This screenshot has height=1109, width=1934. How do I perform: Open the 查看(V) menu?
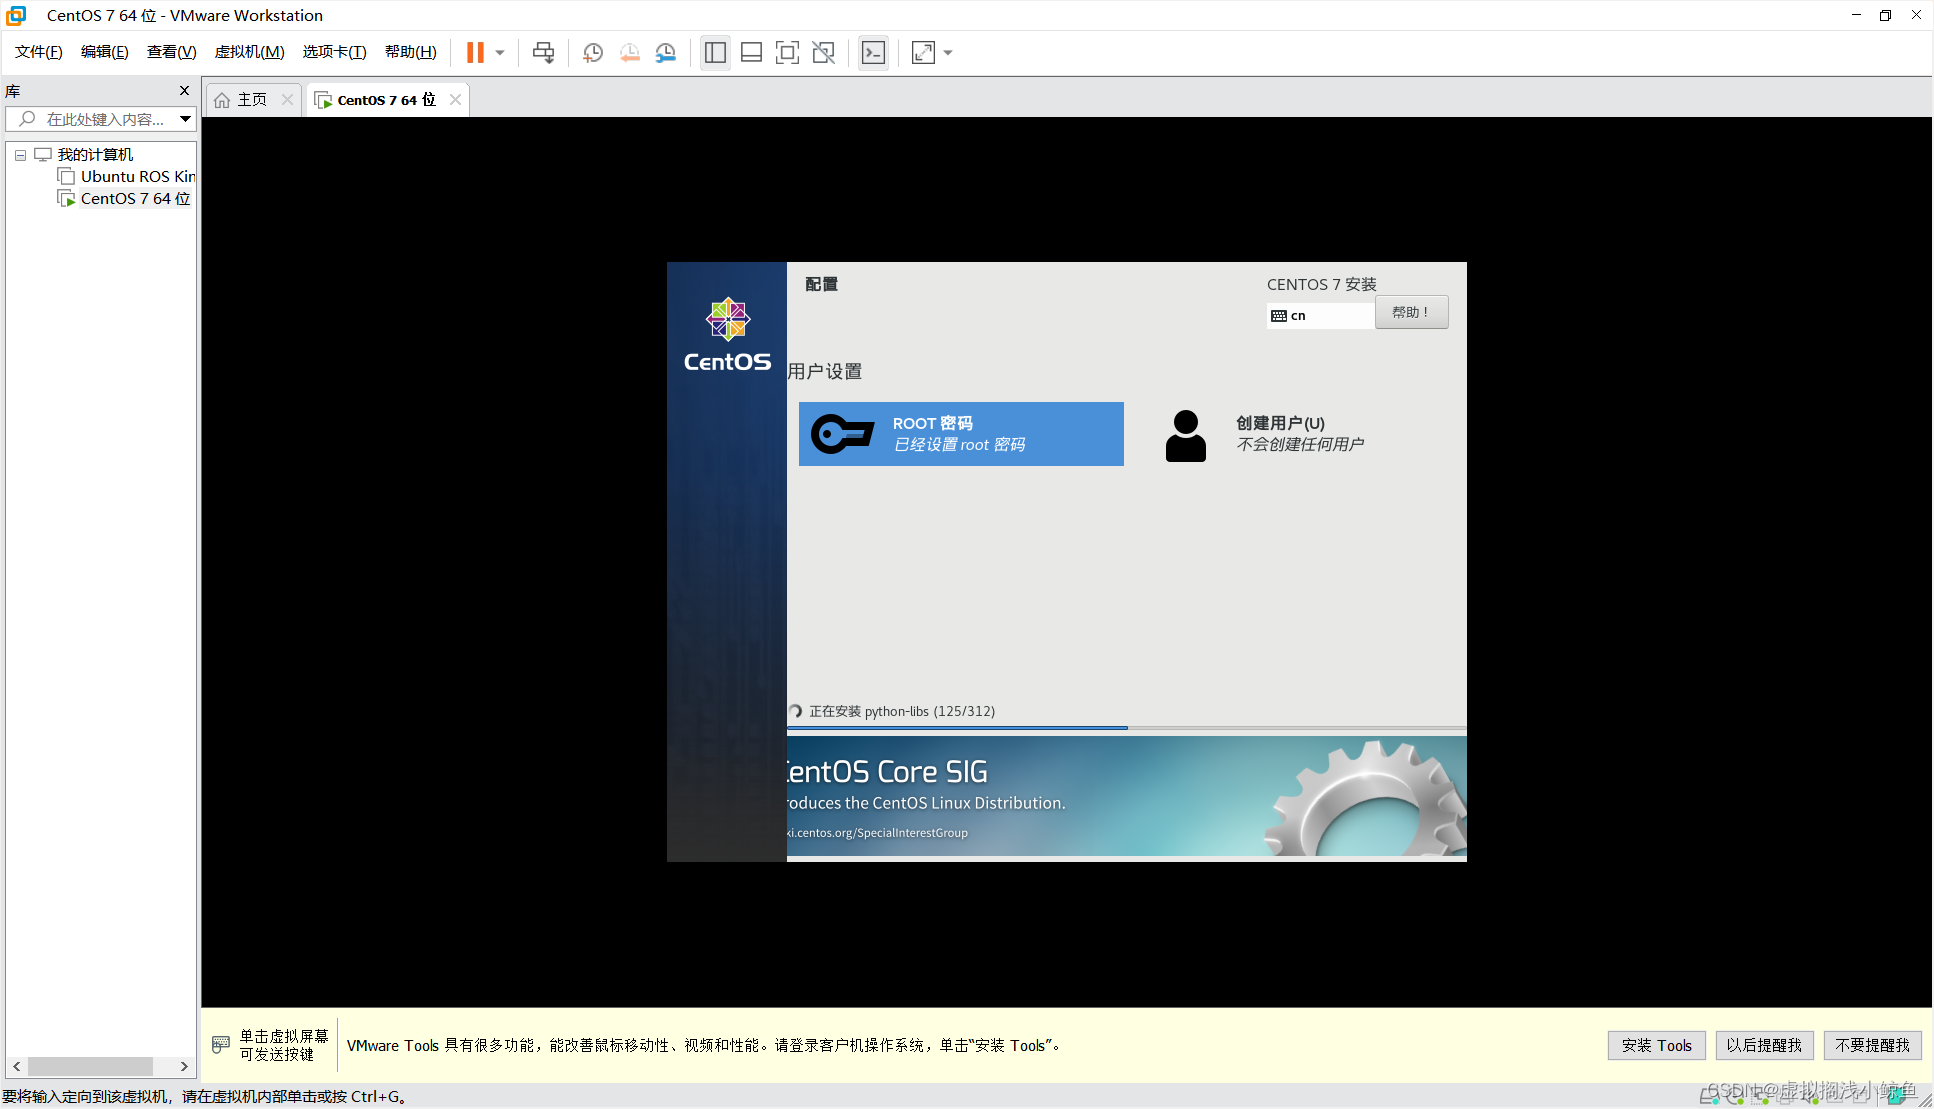(172, 52)
